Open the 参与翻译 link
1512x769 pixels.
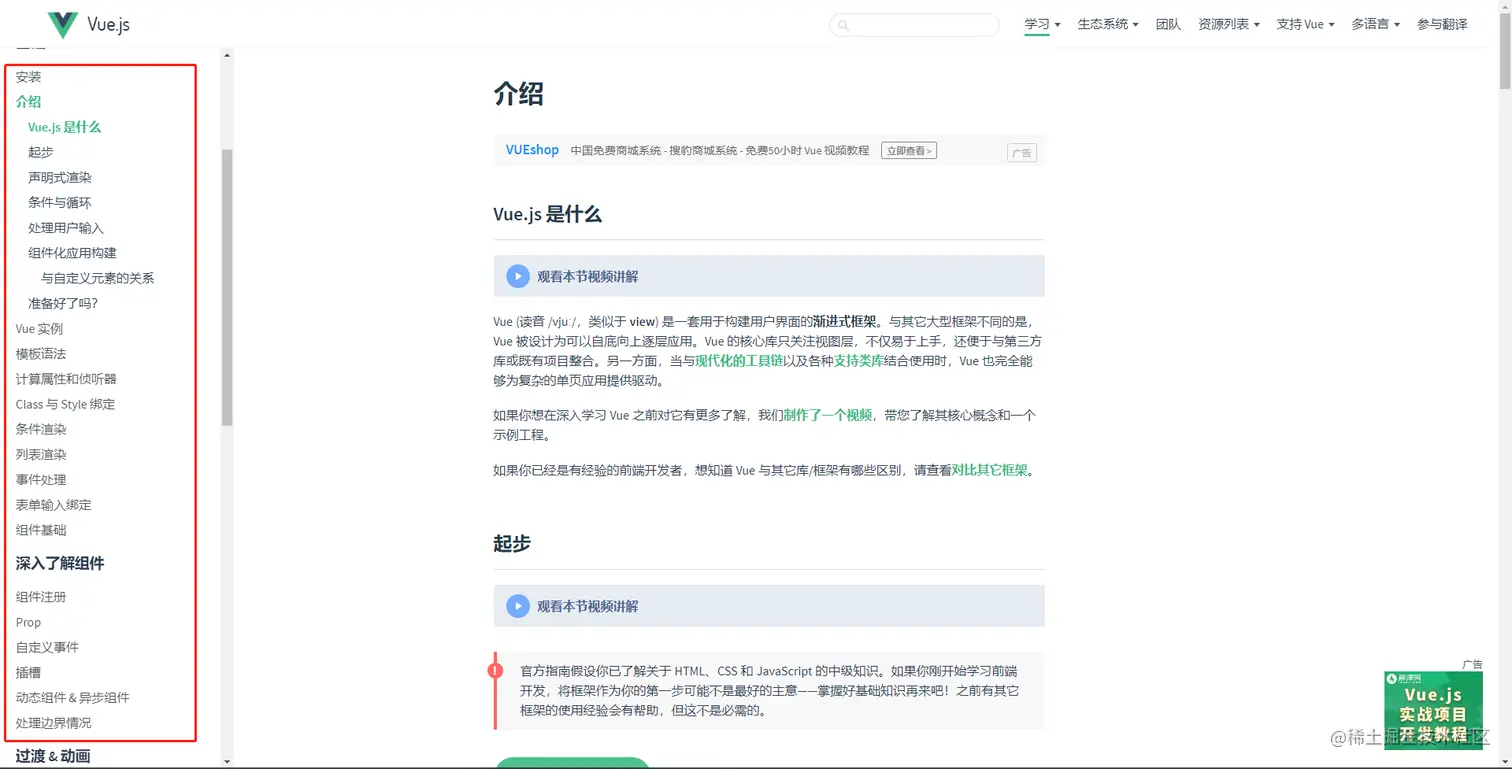coord(1442,24)
